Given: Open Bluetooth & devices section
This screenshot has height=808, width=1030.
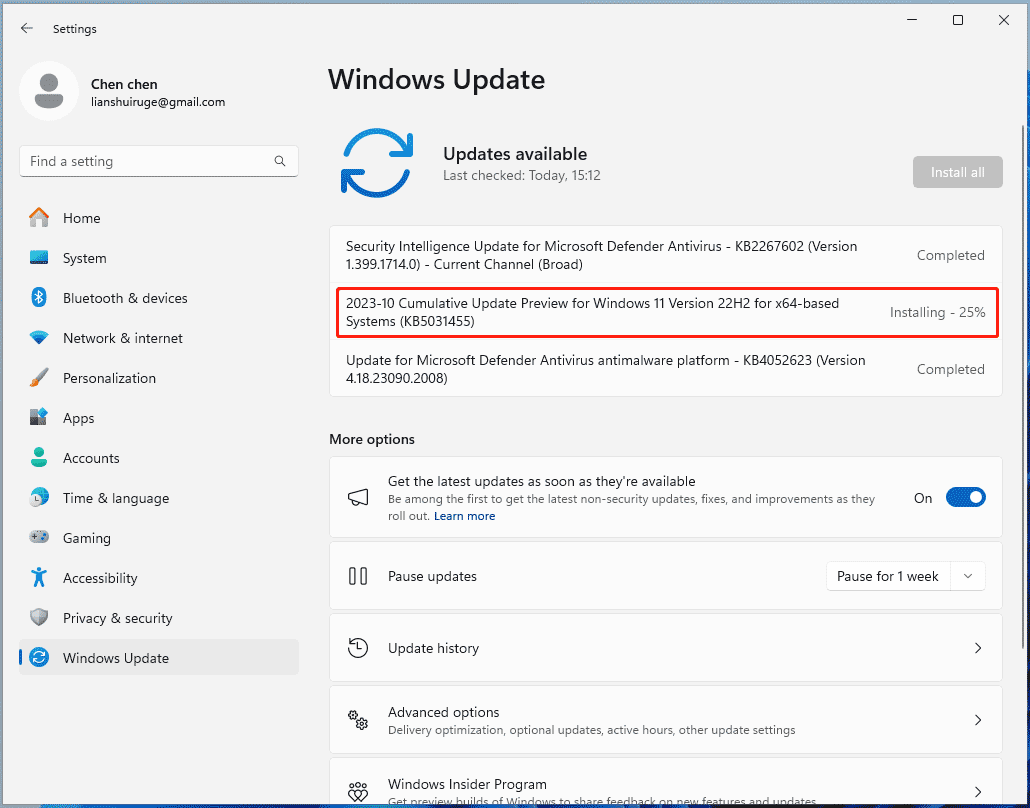Looking at the screenshot, I should click(159, 298).
